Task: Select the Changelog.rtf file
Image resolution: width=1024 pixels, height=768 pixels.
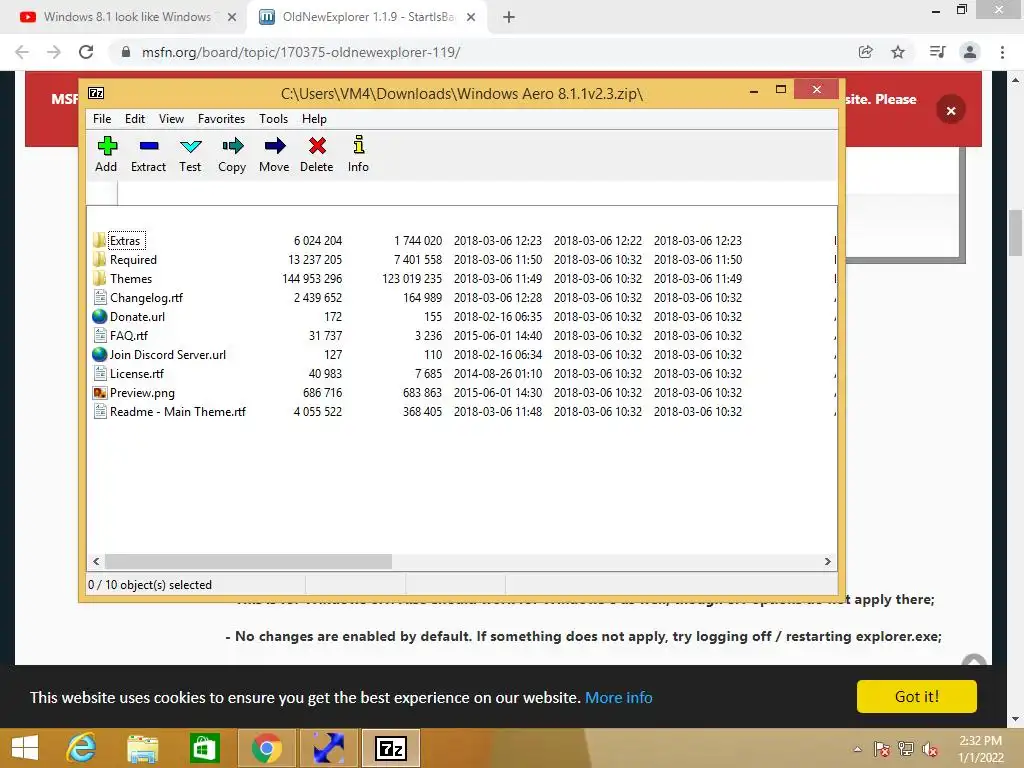Action: tap(146, 297)
